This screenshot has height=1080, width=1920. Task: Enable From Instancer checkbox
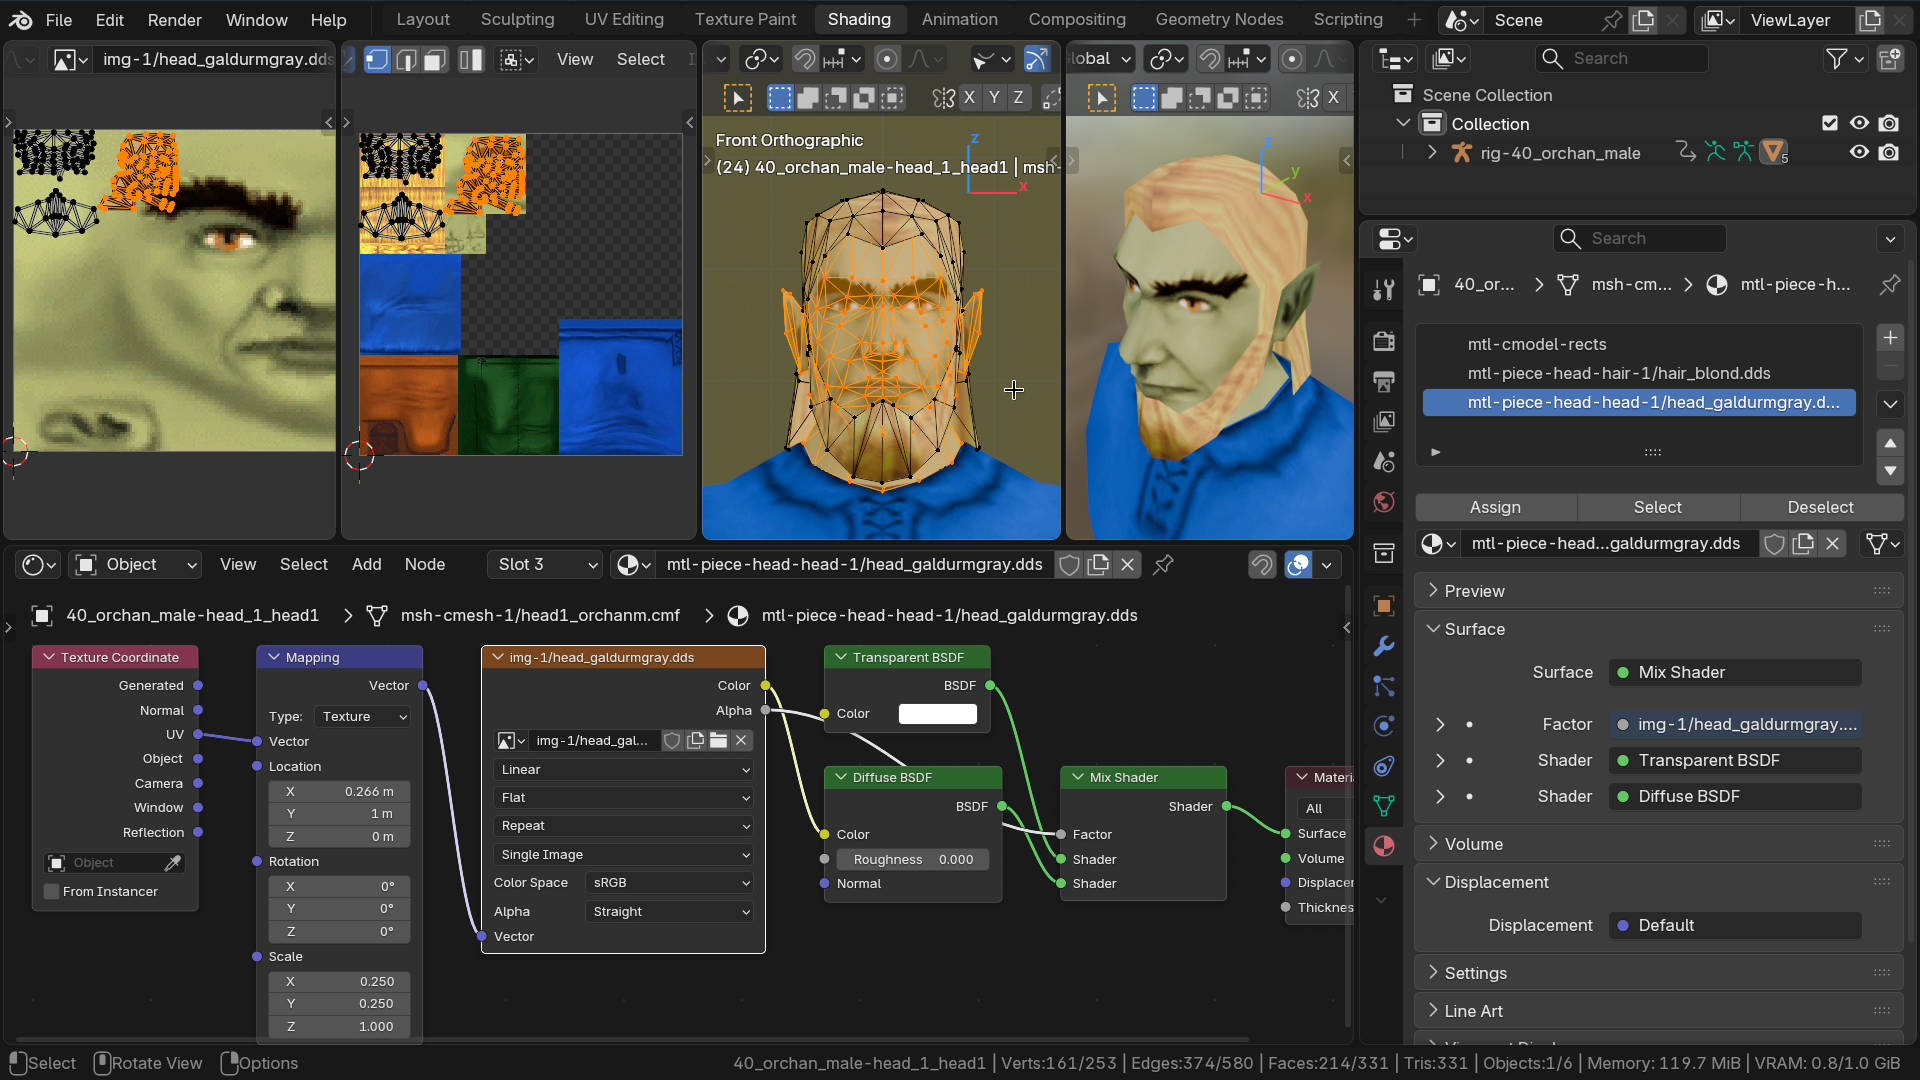pyautogui.click(x=52, y=892)
